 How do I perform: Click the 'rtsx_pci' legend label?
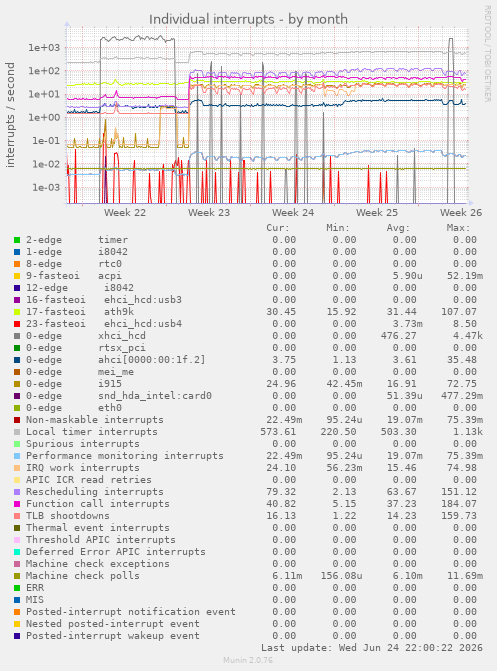[122, 348]
